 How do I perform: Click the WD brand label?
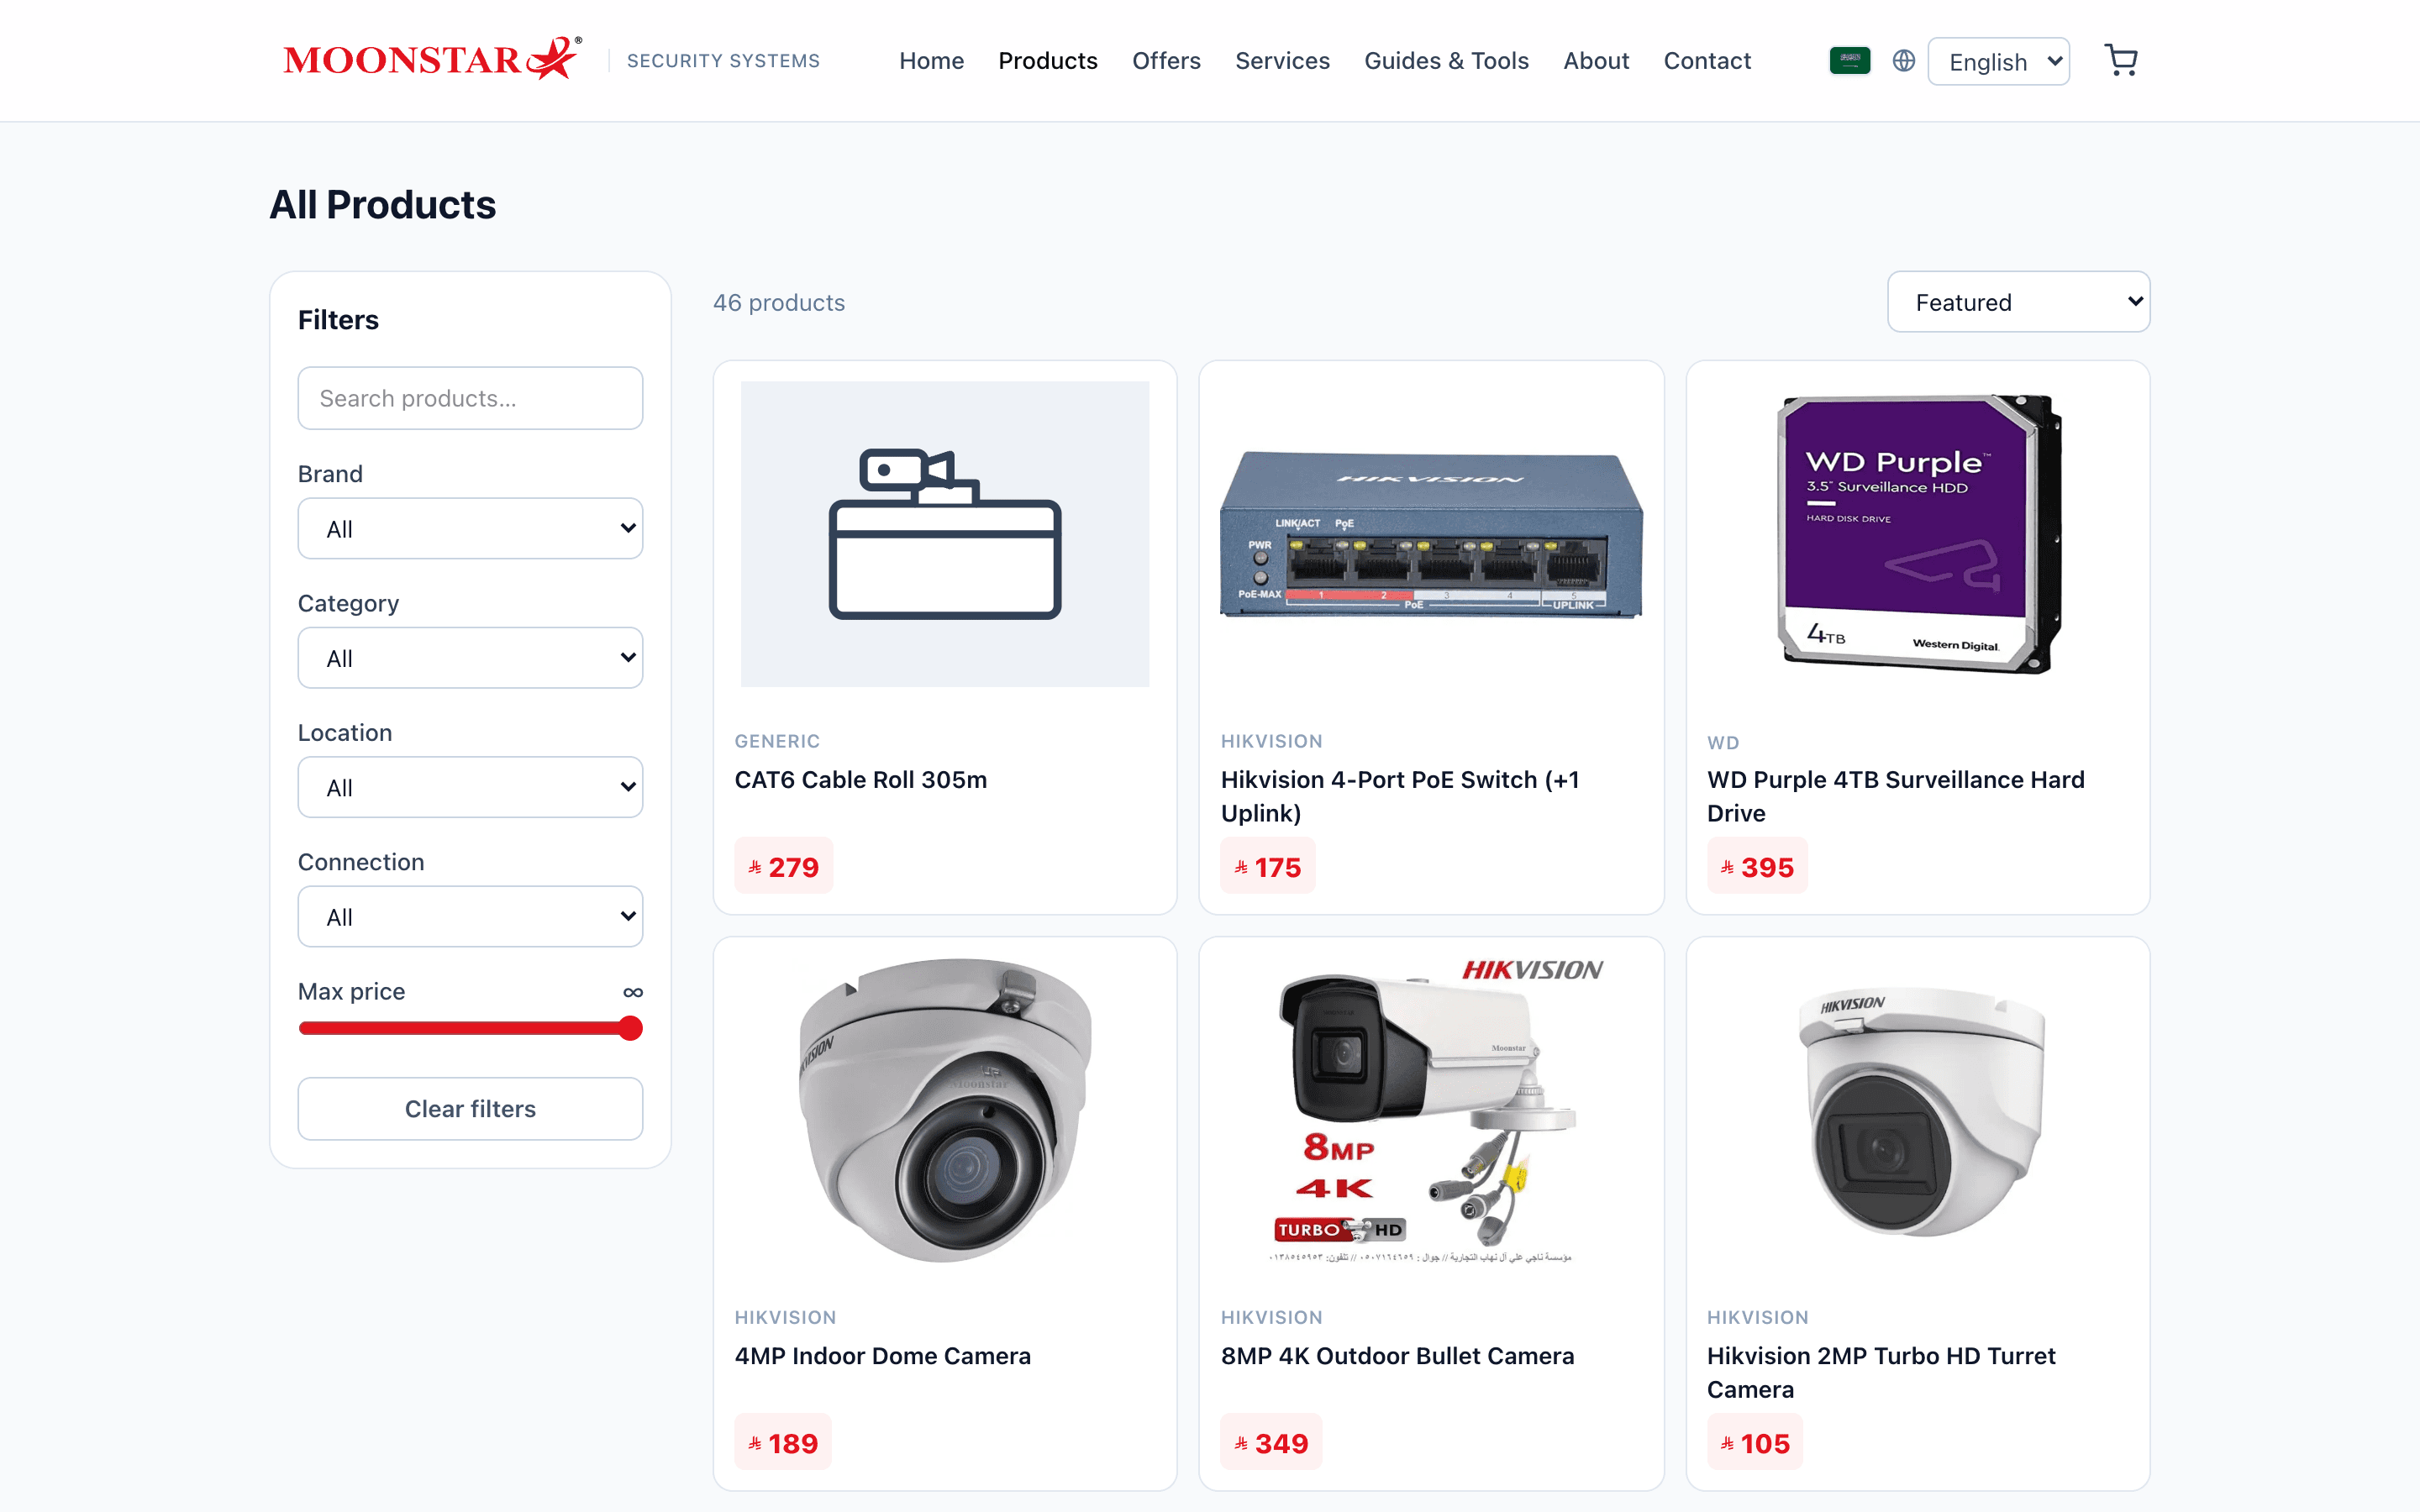[x=1723, y=742]
